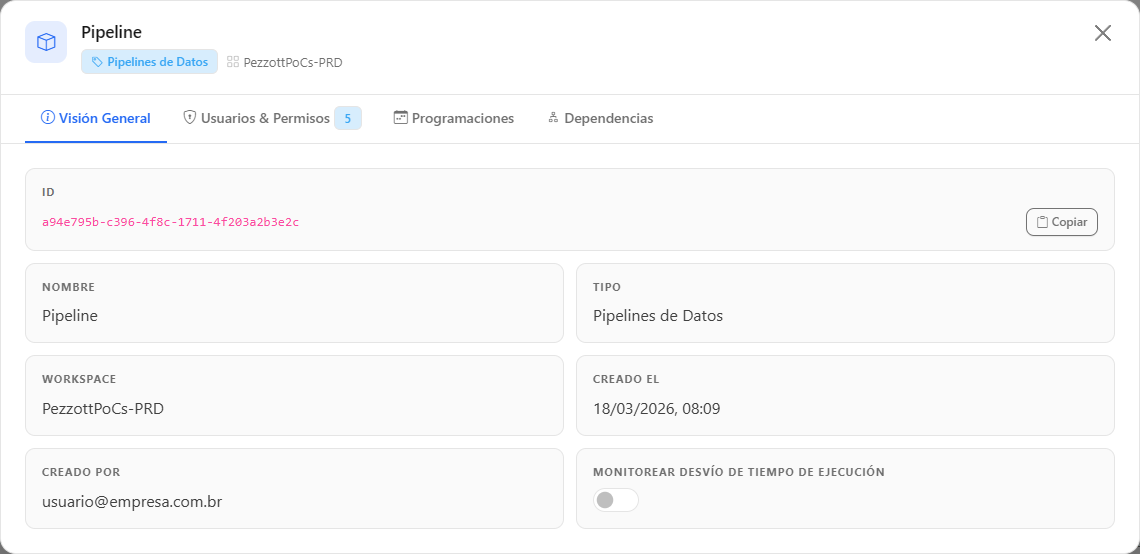Select the pink ID value a94e795b-c396-4f8c-1711-4f203a2b3e2c
Viewport: 1140px width, 554px height.
(x=170, y=222)
